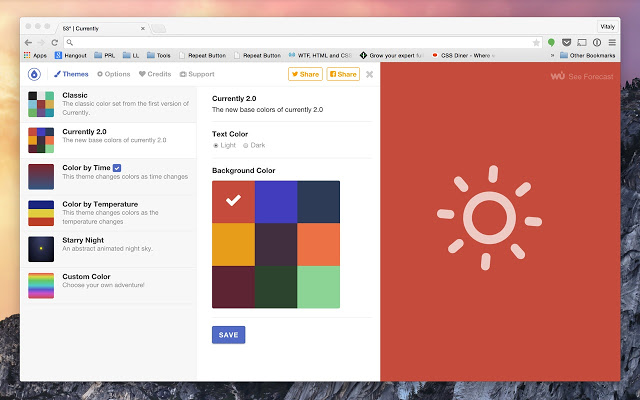Show hidden bookmarks with the overflow chevron

tap(552, 55)
